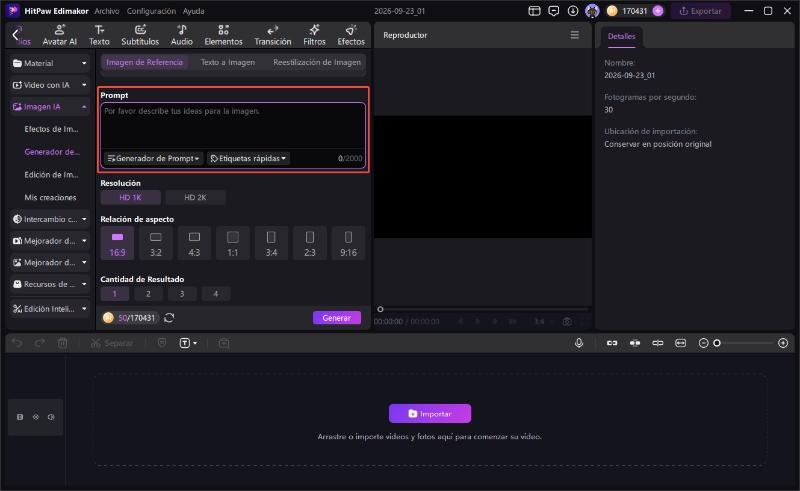Open the Filtros panel

[x=314, y=35]
